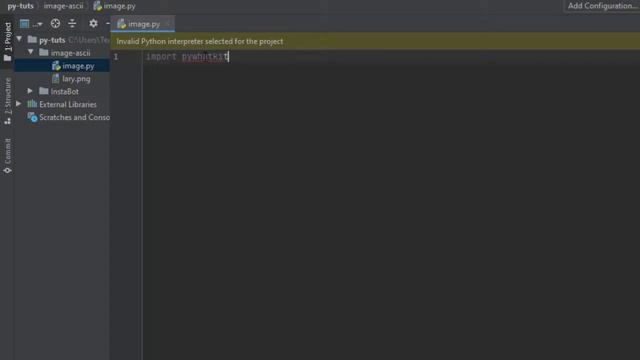This screenshot has height=360, width=640.
Task: Click py-tuts breadcrumb in navigation bar
Action: point(20,6)
